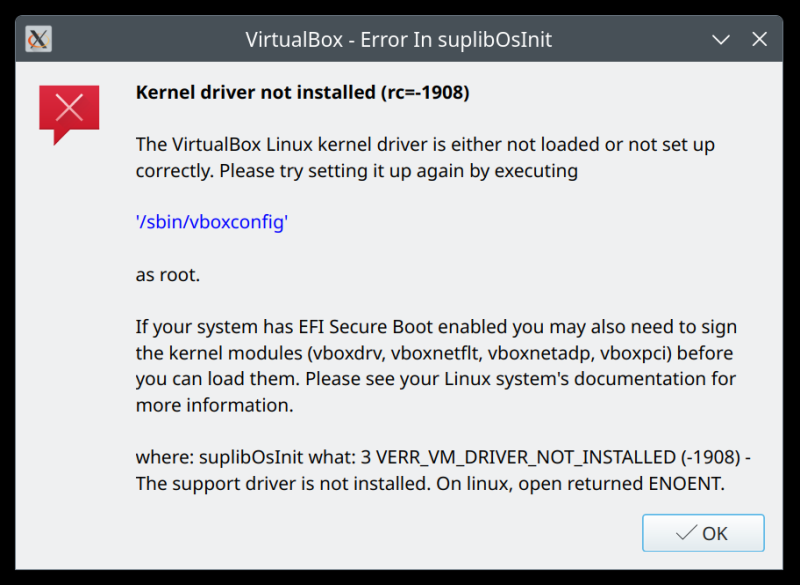Open the '/sbin/vboxconfig' link
Screen dimensions: 800x585
click(212, 222)
